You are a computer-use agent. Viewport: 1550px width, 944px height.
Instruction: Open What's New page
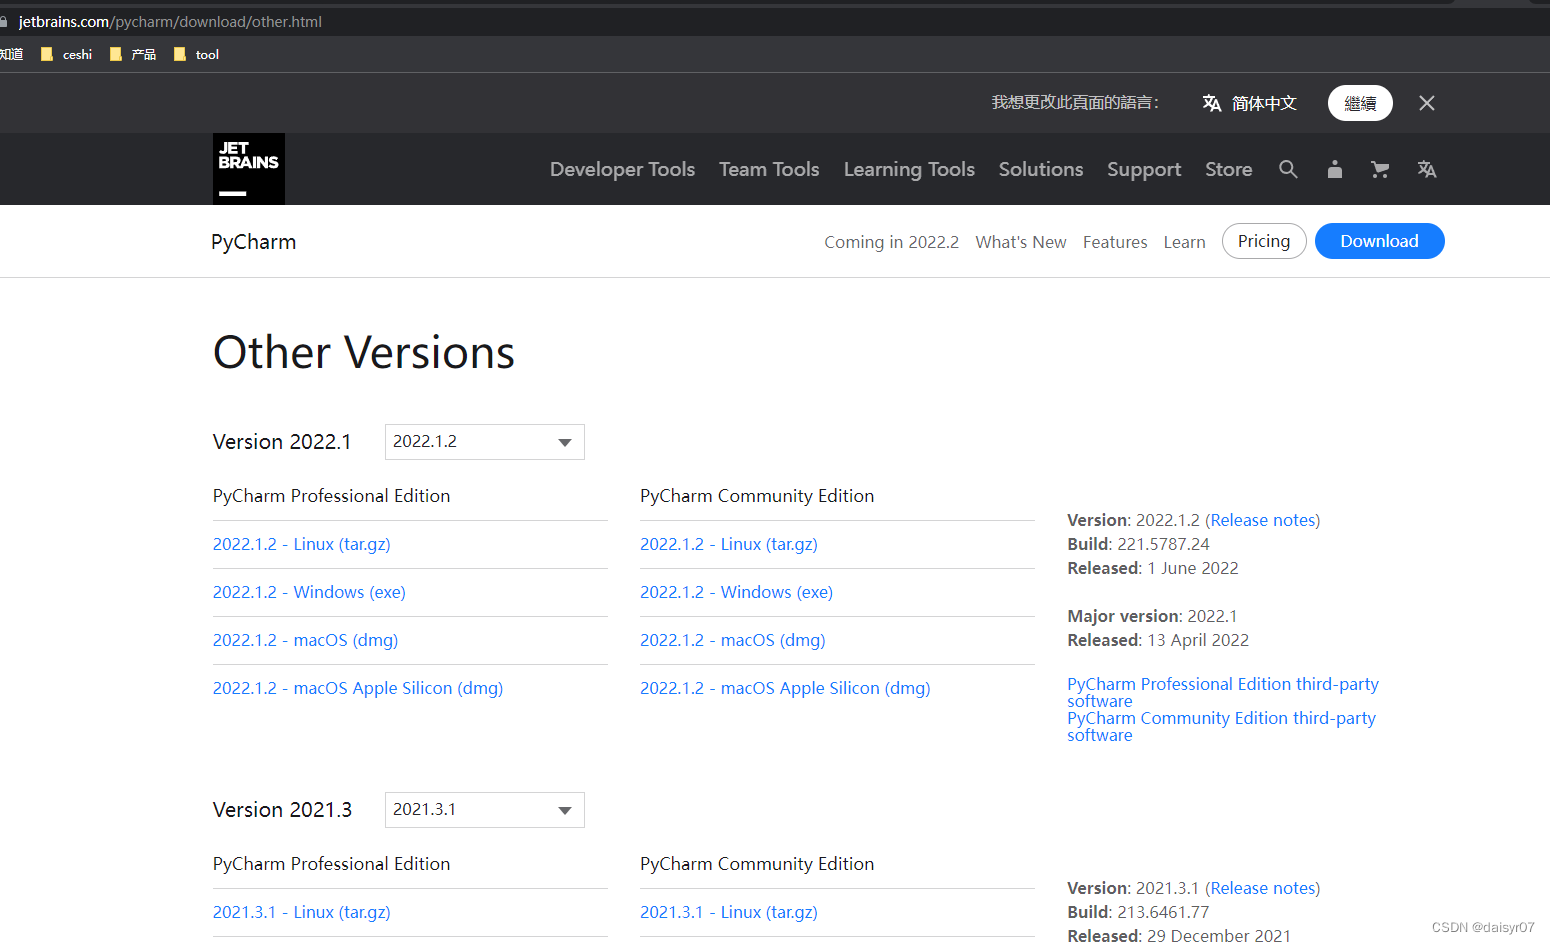[x=1021, y=242]
